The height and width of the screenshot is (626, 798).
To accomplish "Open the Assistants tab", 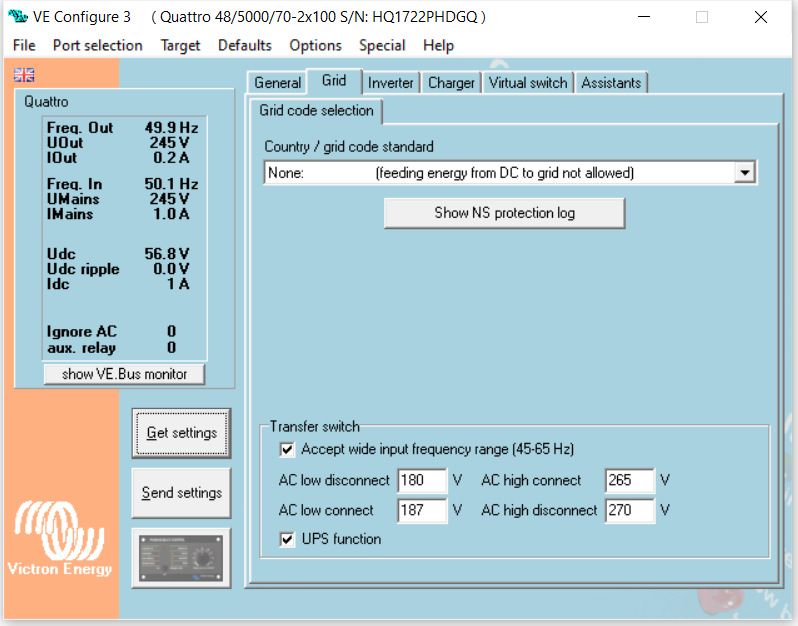I will pos(611,83).
